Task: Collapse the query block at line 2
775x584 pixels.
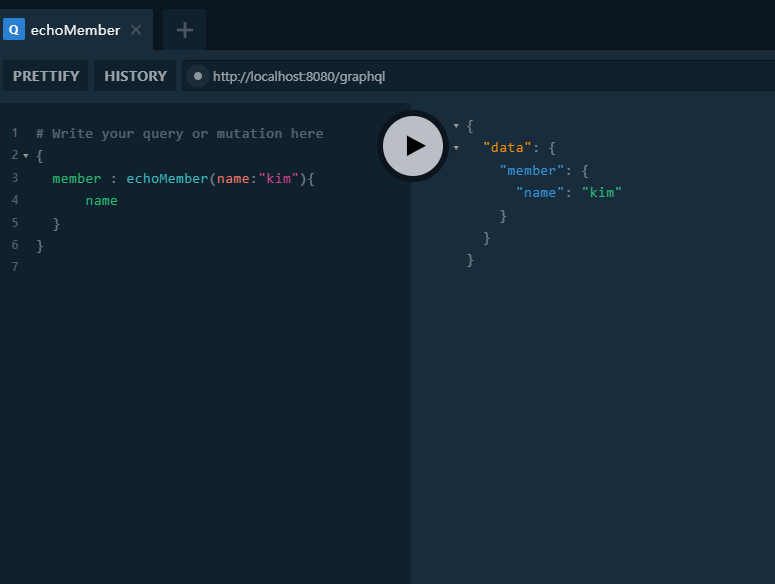Action: click(x=26, y=156)
